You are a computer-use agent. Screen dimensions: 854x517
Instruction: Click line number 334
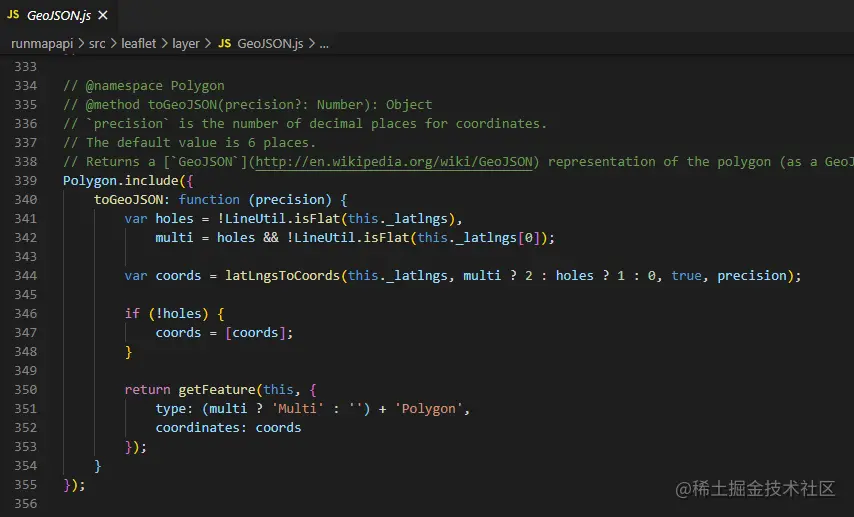pyautogui.click(x=26, y=86)
